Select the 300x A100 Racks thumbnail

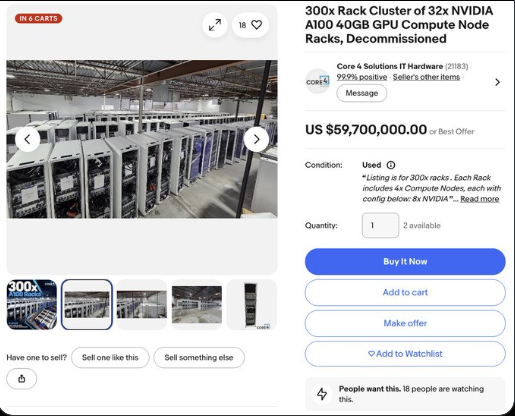[32, 305]
